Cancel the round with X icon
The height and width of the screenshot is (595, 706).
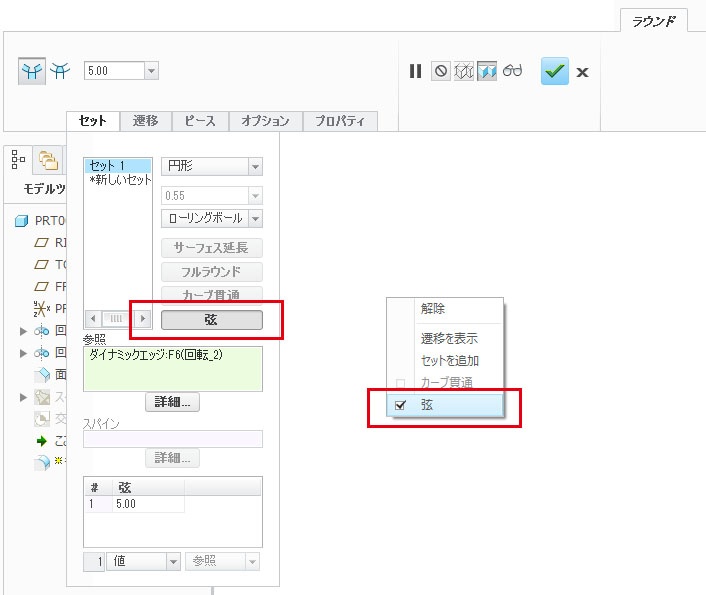coord(582,72)
